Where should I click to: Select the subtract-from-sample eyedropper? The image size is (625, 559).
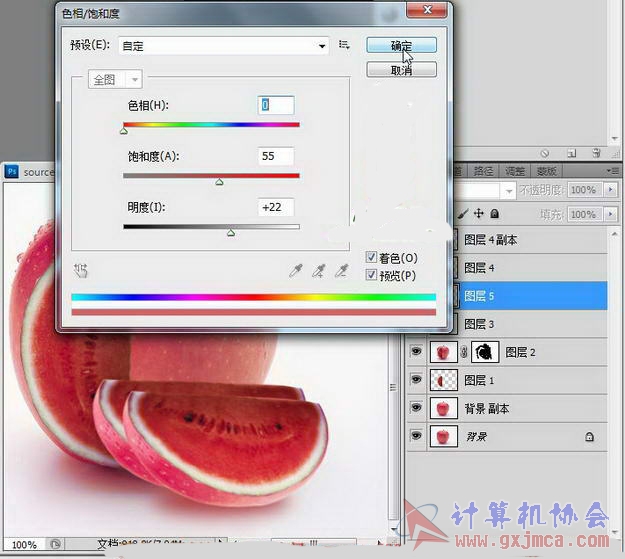[x=342, y=270]
